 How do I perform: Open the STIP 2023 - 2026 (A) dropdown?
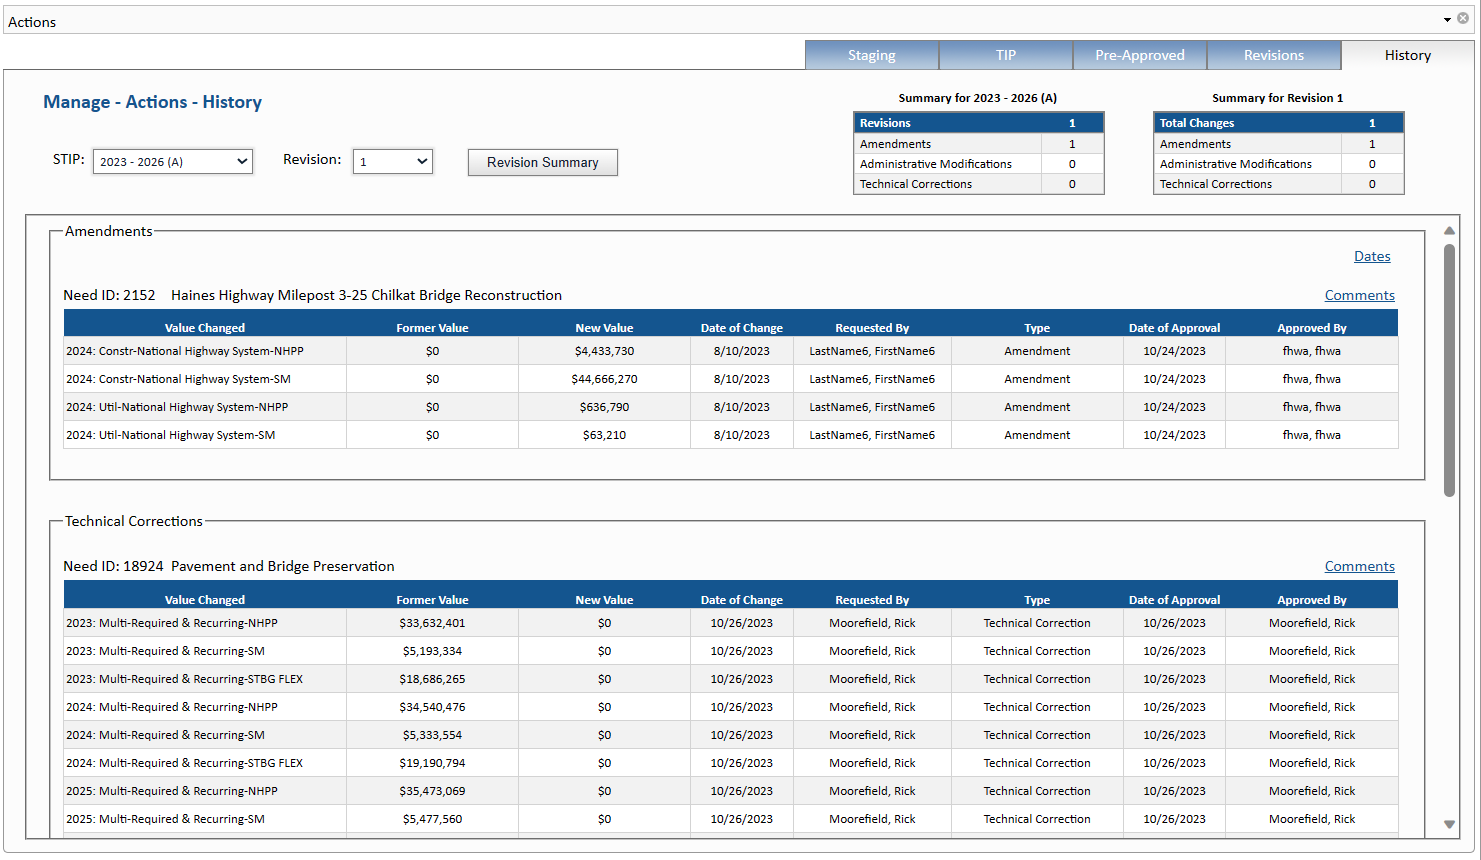point(173,161)
